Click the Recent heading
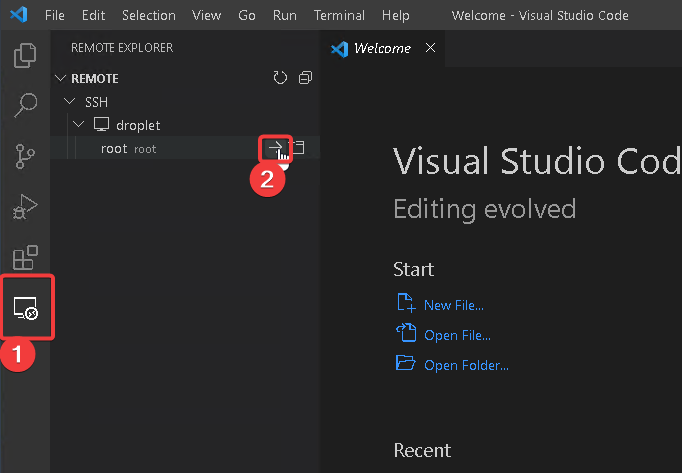Screen dimensions: 682x473 422,450
